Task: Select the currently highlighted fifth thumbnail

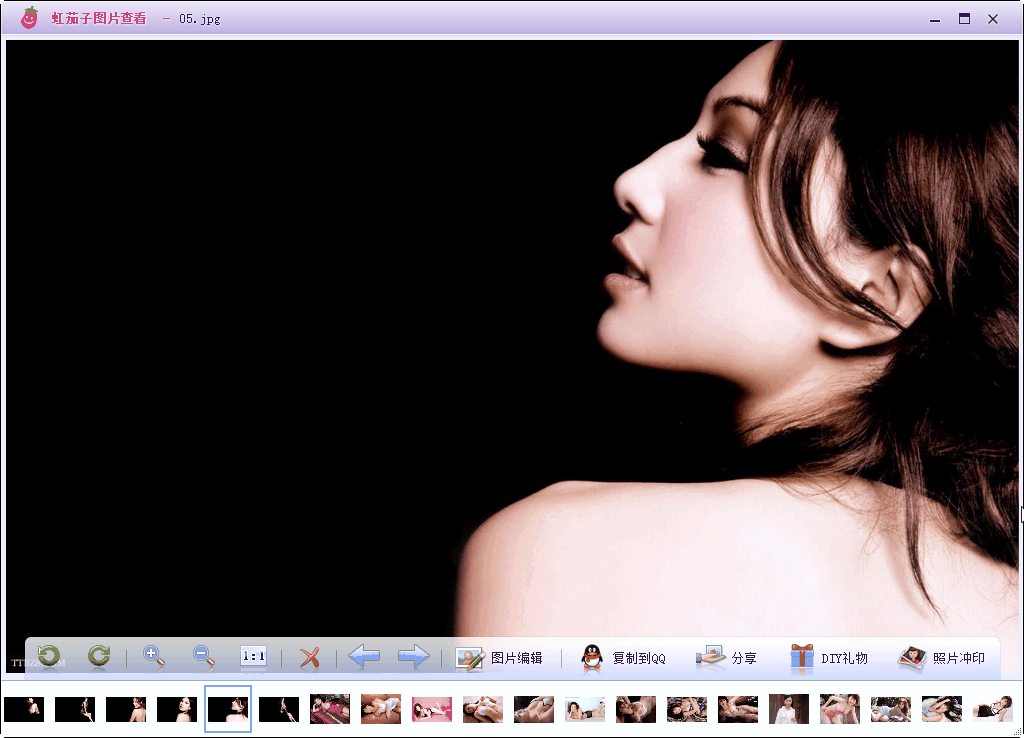Action: pyautogui.click(x=228, y=709)
